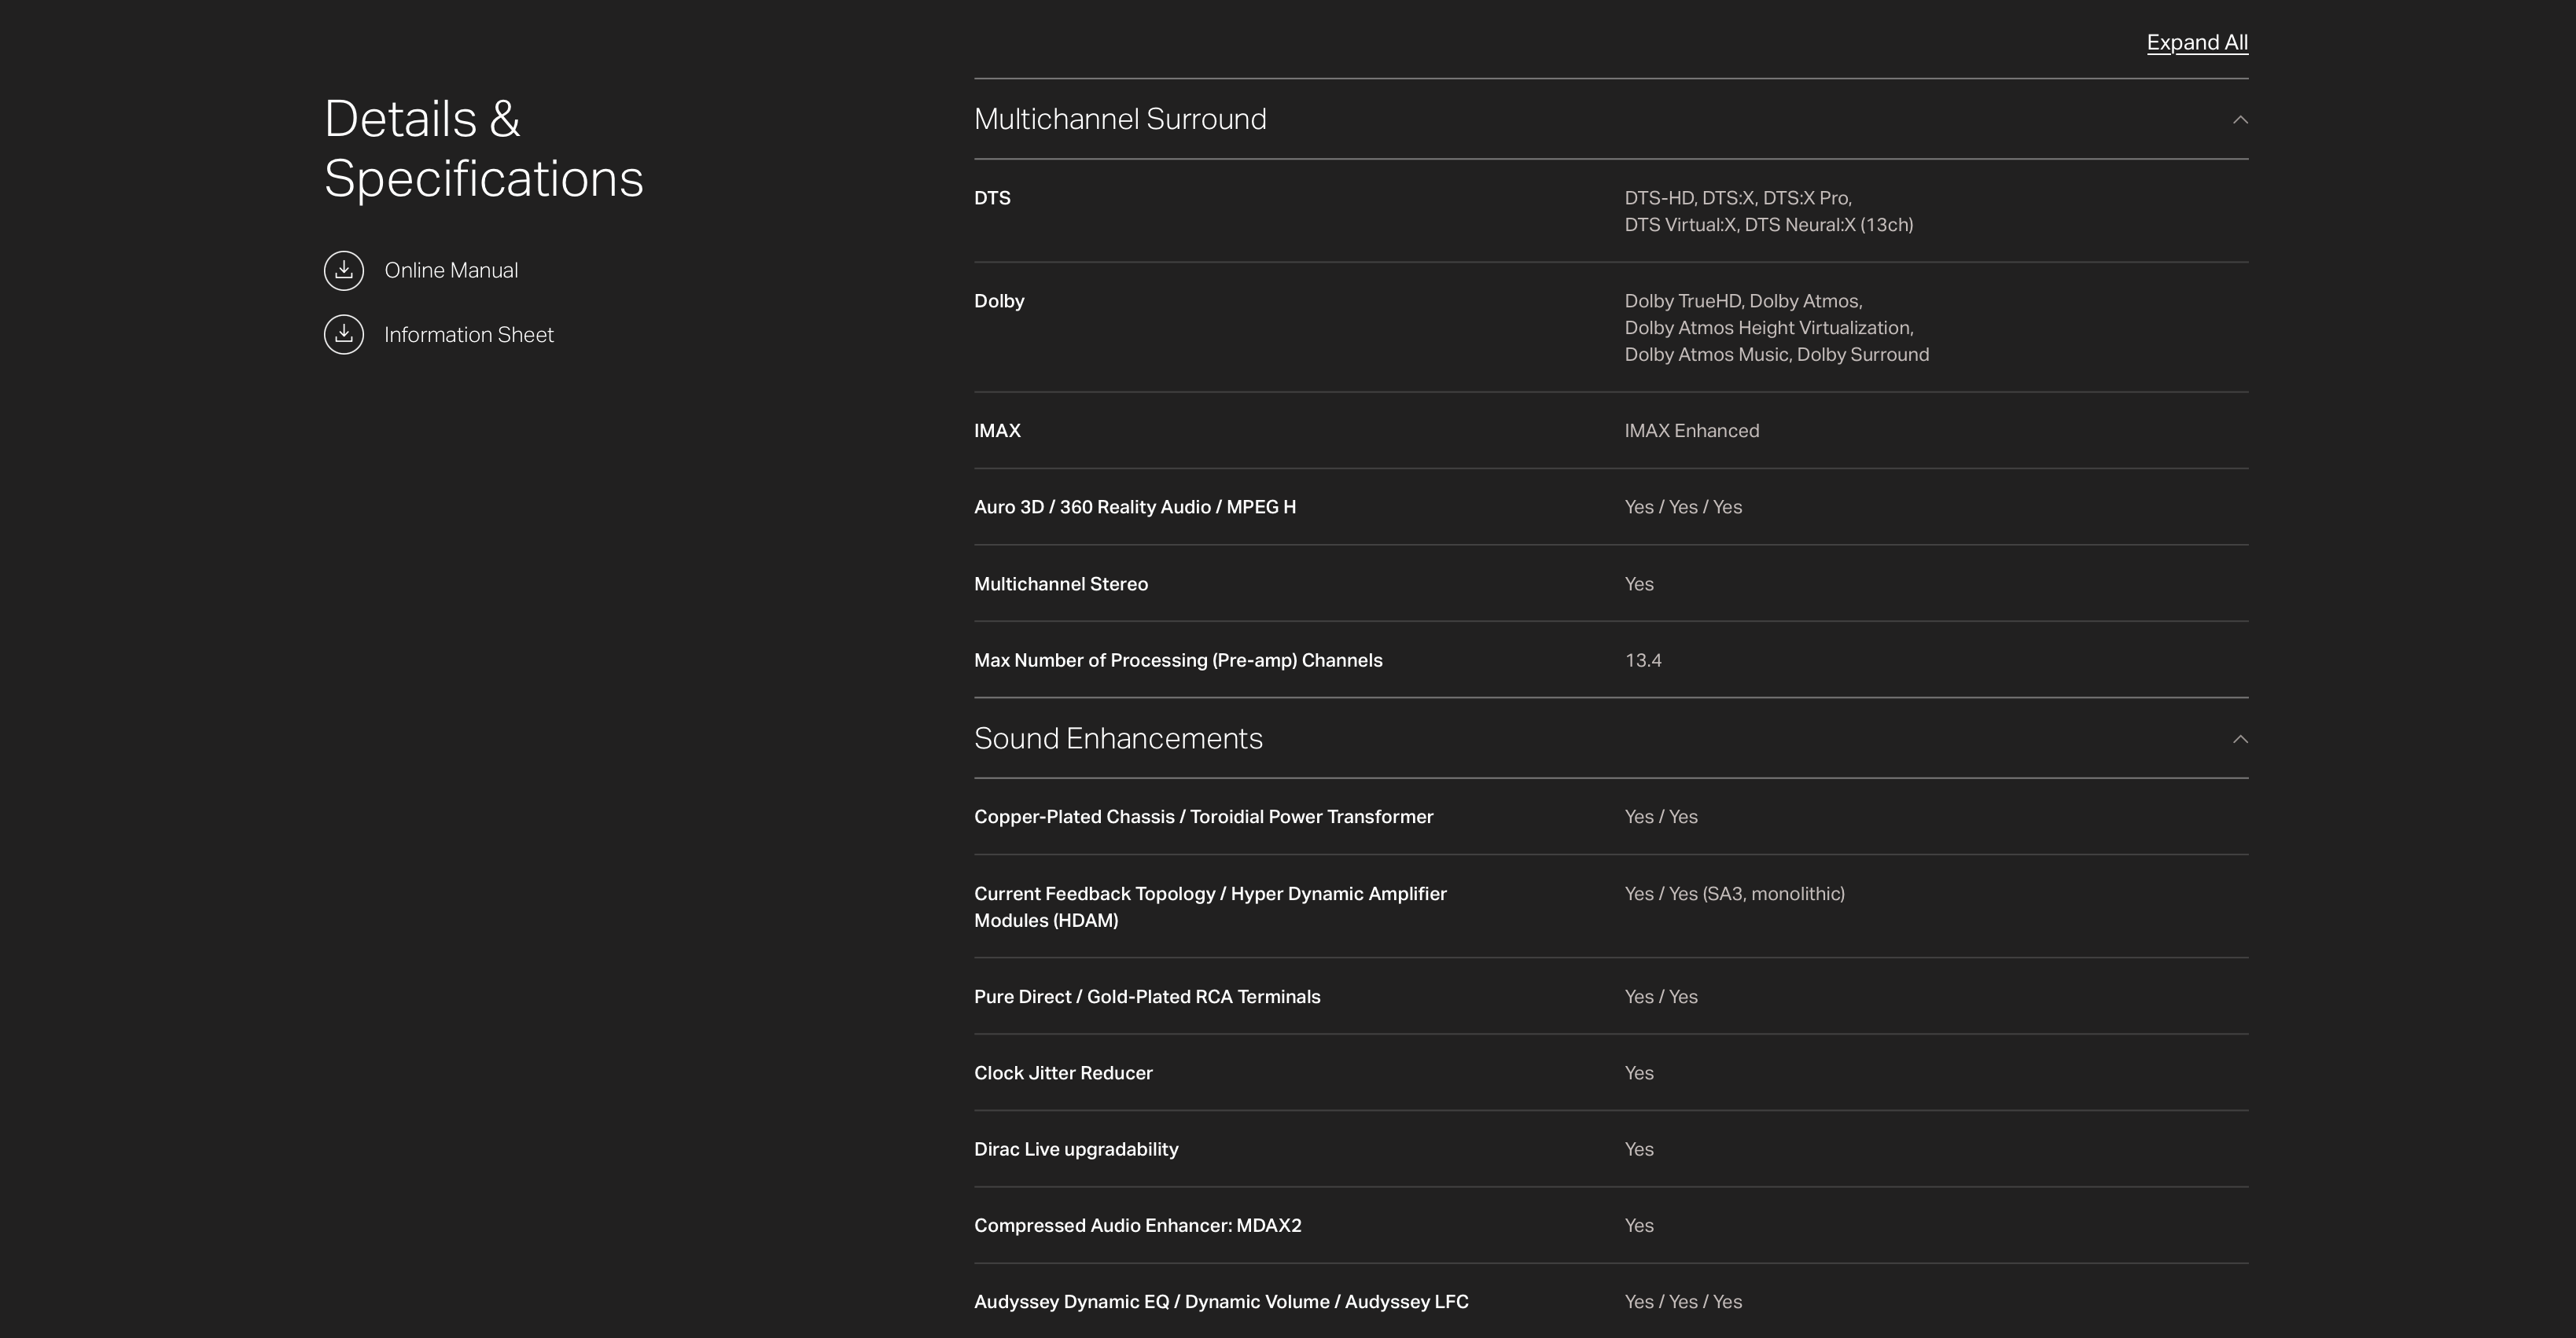Click the Information Sheet download icon
This screenshot has height=1338, width=2576.
343,334
